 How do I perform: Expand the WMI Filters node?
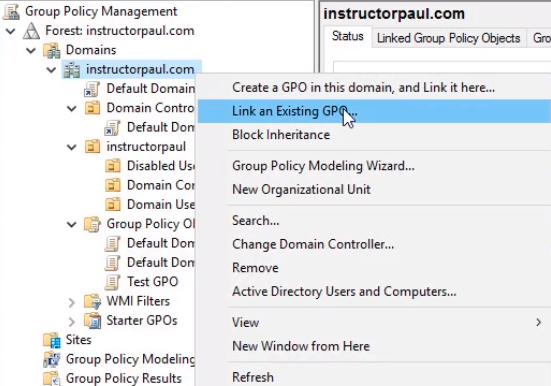point(72,302)
